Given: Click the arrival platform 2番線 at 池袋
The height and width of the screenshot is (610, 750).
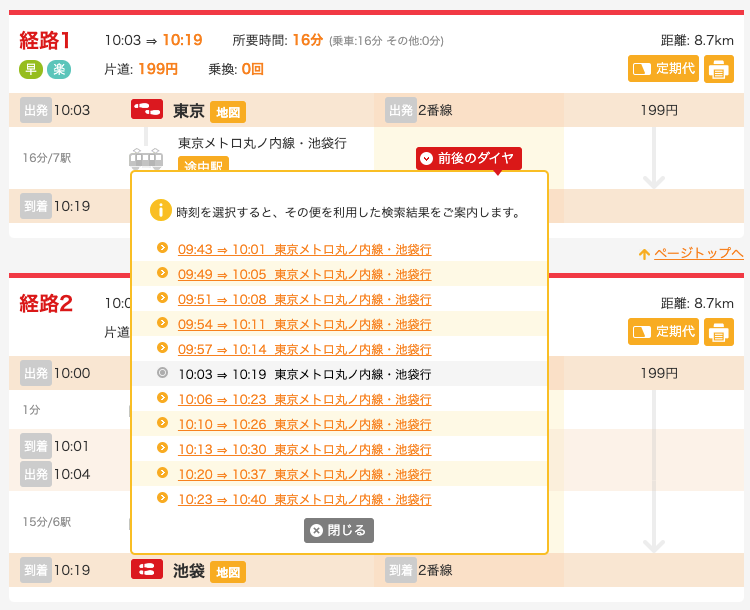Looking at the screenshot, I should point(435,570).
